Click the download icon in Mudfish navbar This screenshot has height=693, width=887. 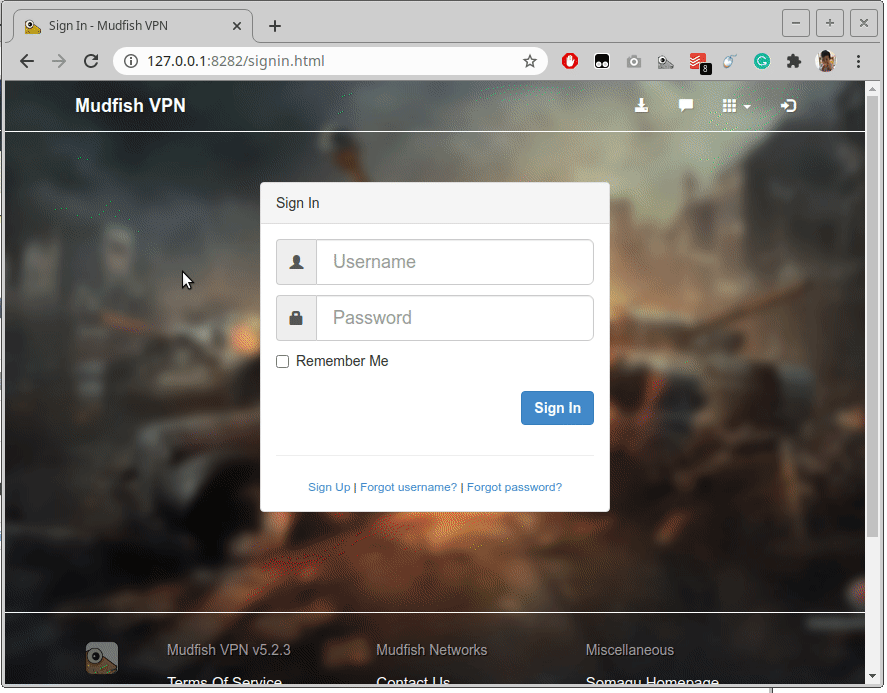[x=642, y=106]
